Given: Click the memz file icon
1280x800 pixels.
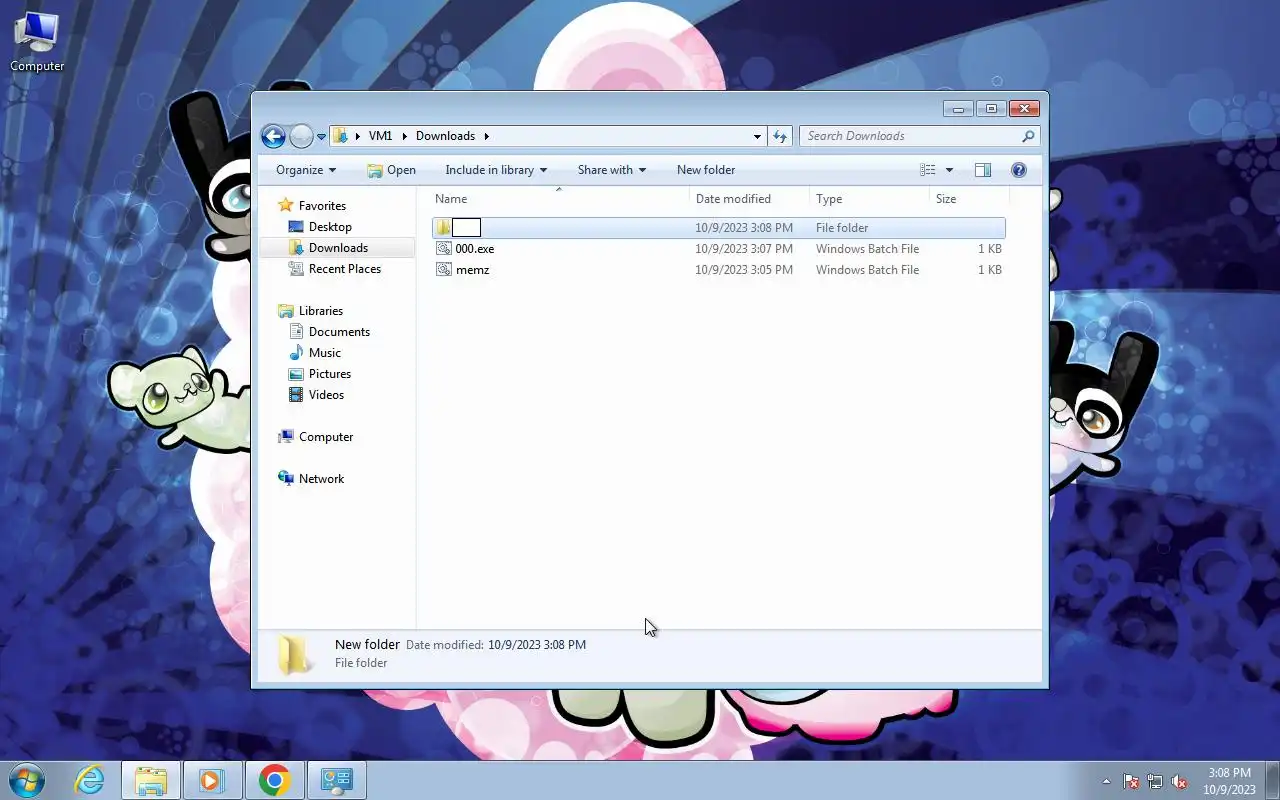Looking at the screenshot, I should (443, 270).
